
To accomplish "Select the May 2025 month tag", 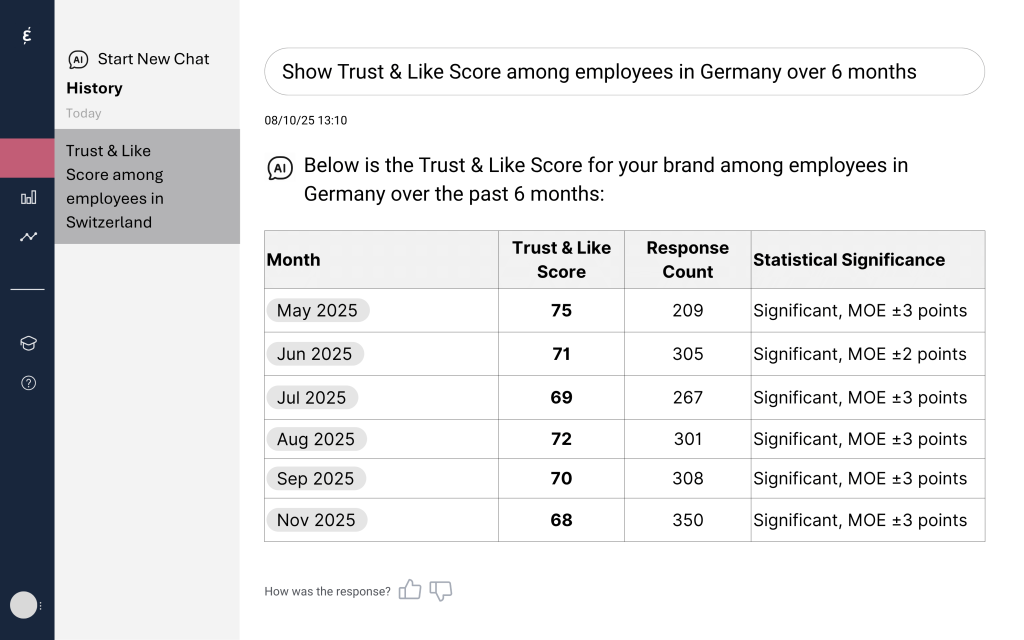I will click(317, 310).
